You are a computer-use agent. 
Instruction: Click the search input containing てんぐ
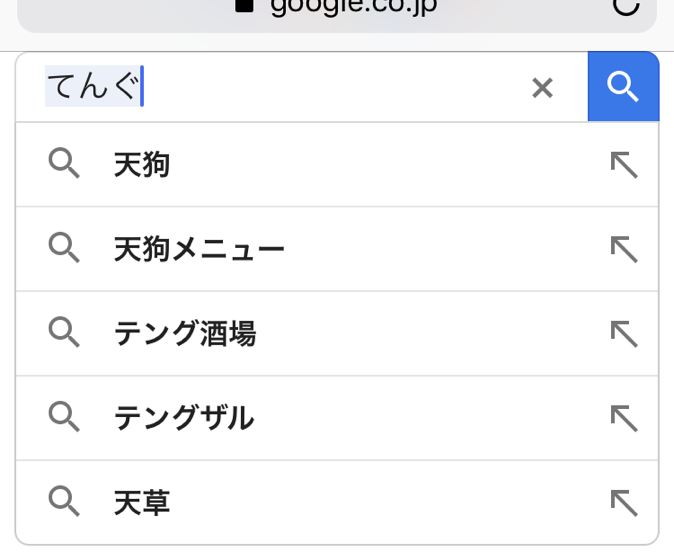[x=300, y=87]
